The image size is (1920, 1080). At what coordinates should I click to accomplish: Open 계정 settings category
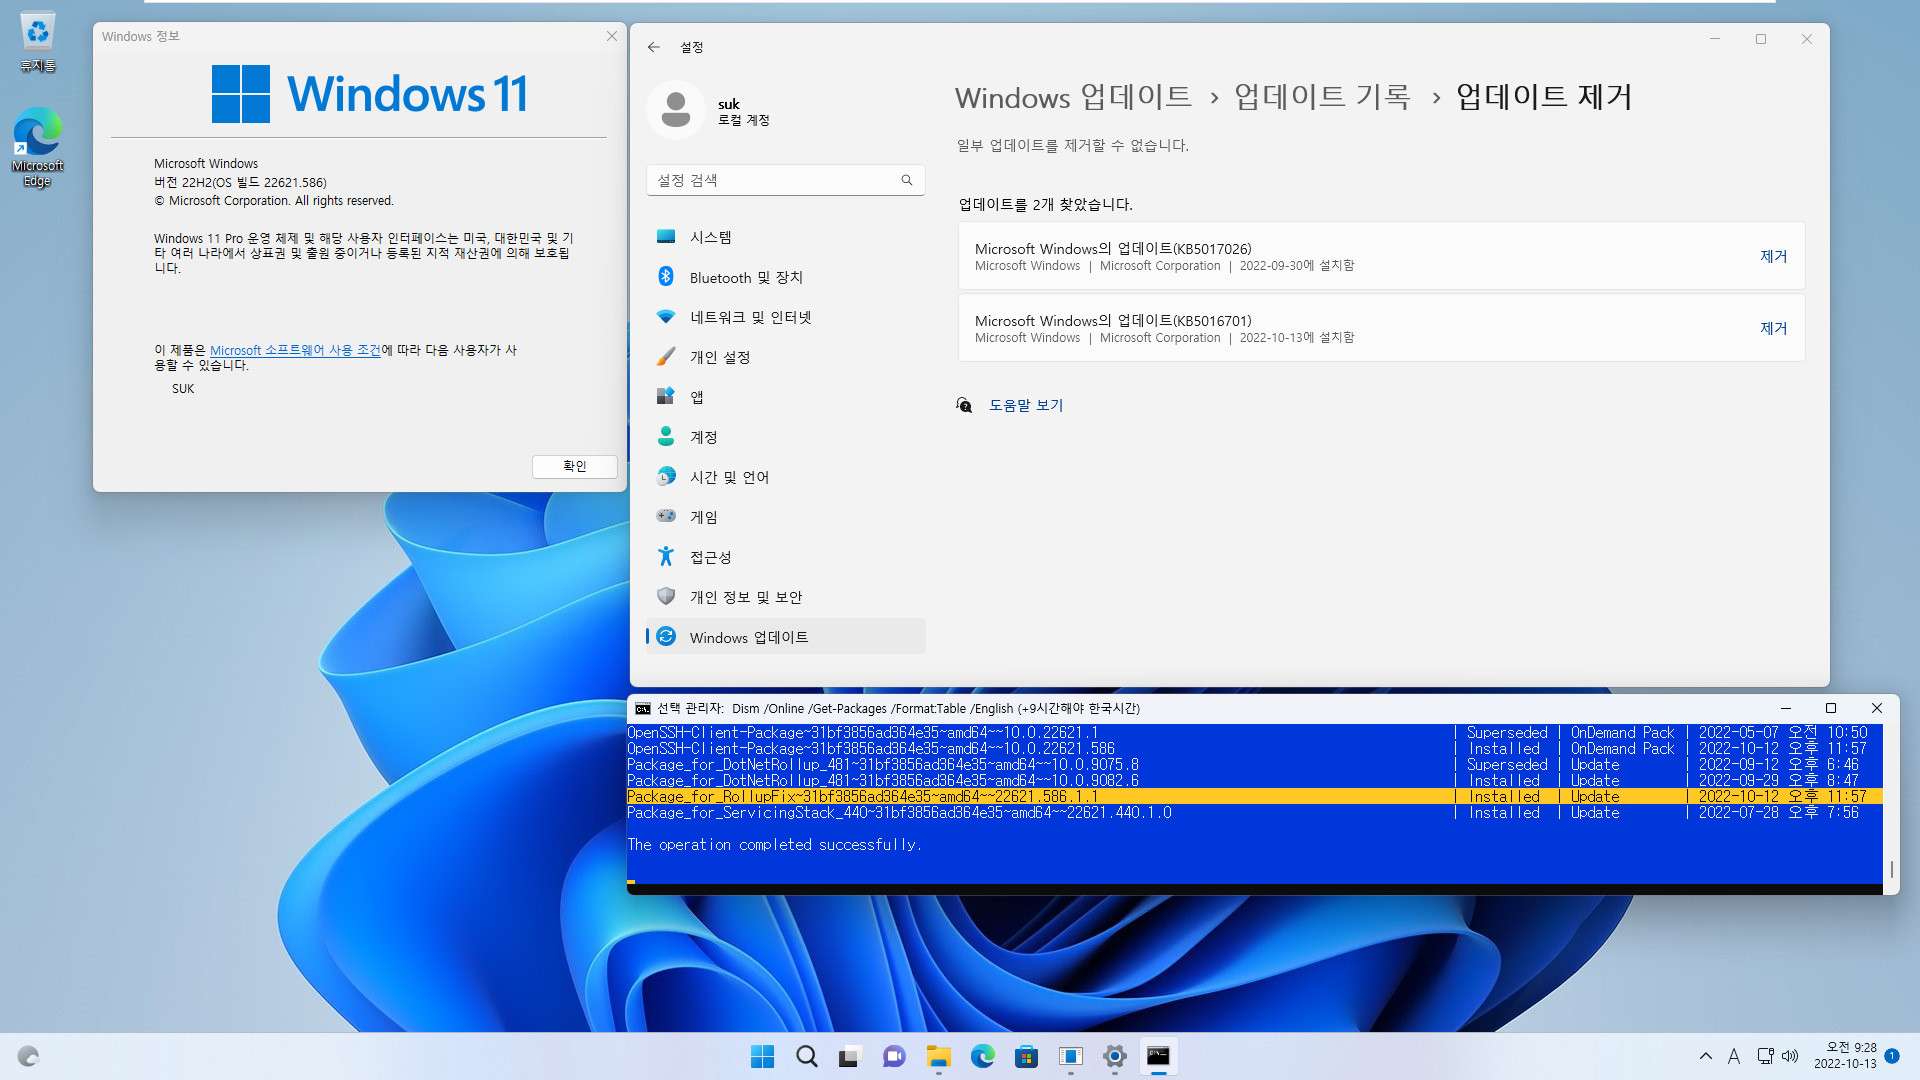[785, 437]
